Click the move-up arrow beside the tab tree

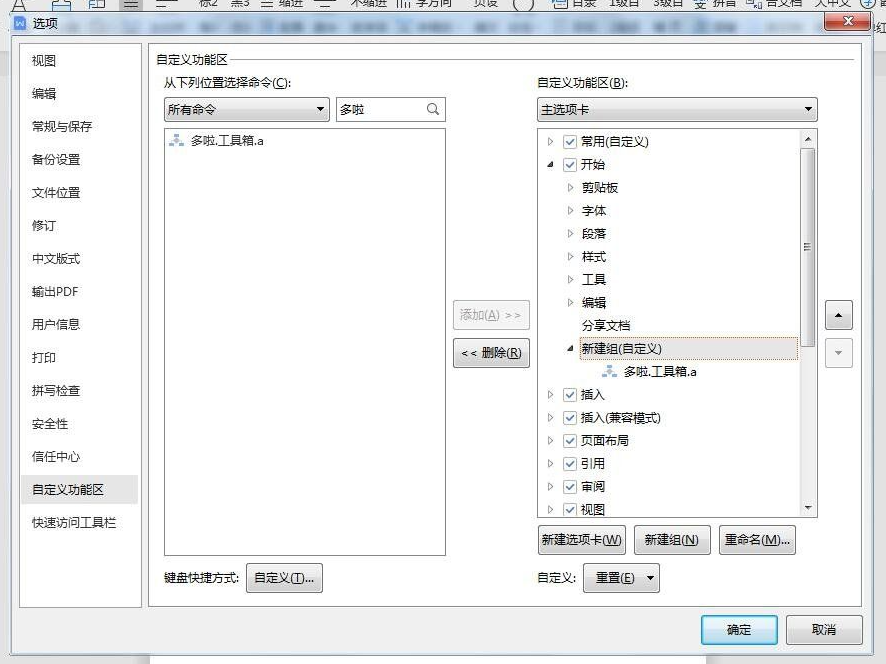(x=838, y=315)
